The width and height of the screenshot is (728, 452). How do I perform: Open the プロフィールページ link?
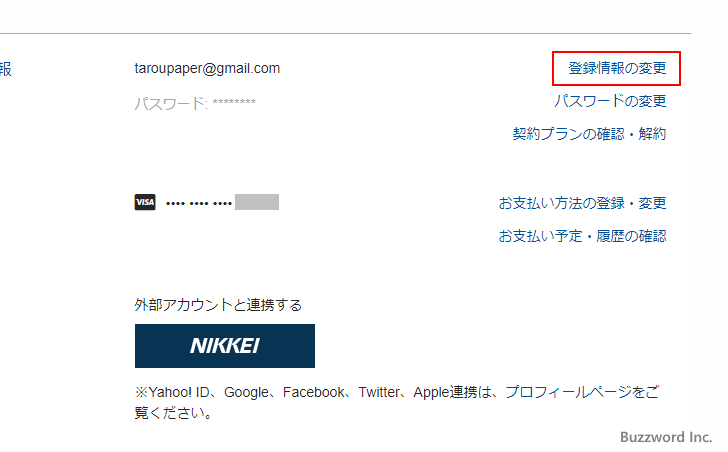click(569, 392)
